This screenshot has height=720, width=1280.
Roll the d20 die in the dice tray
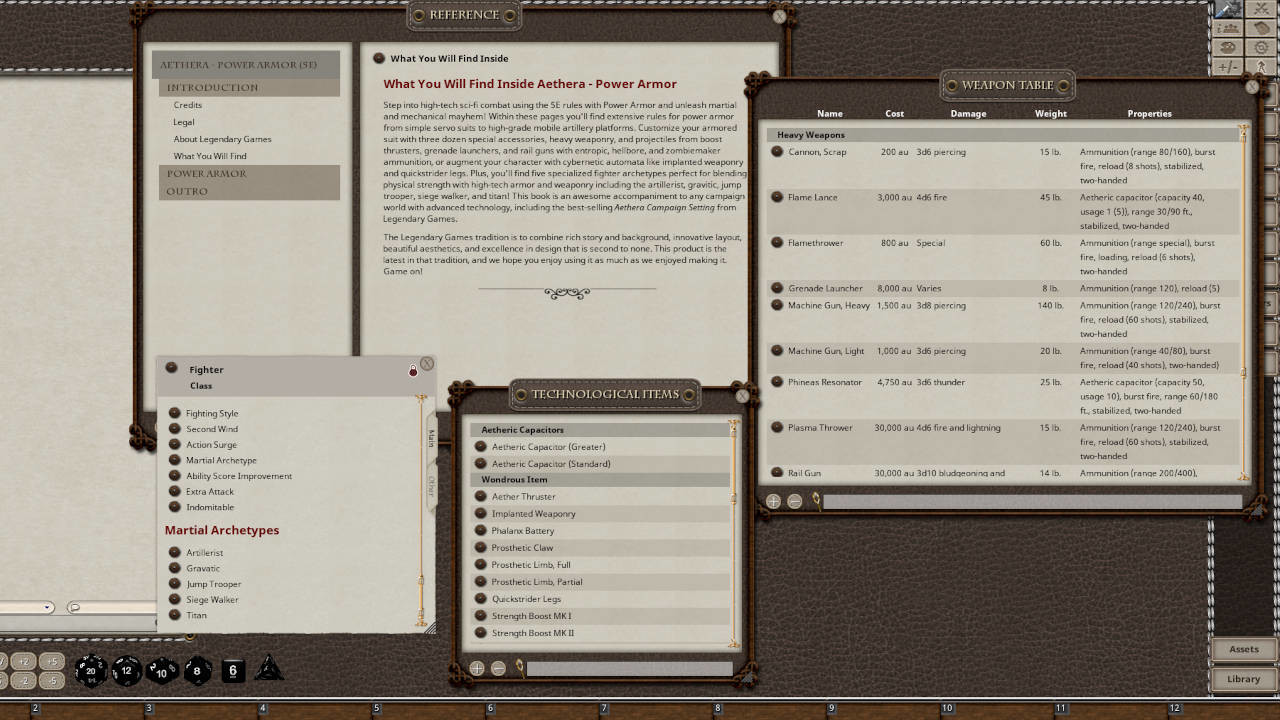point(91,671)
